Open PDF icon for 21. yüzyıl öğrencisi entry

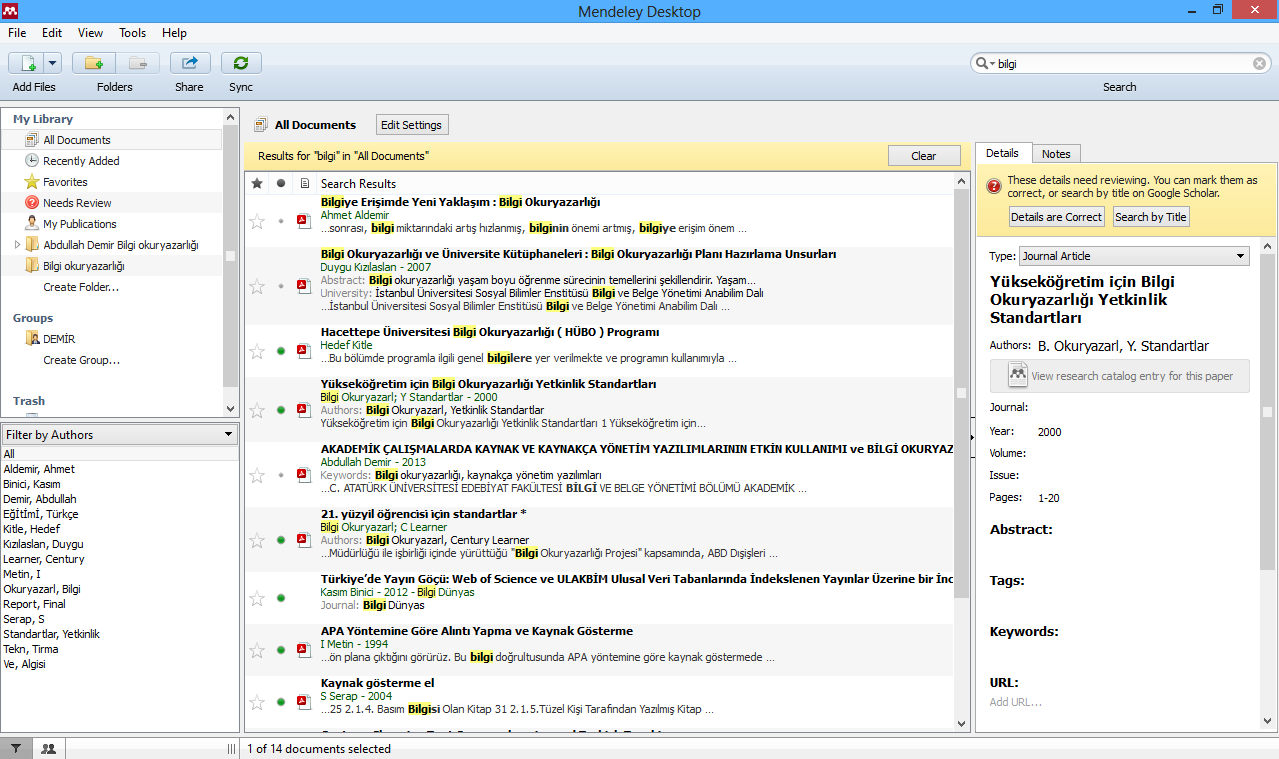(304, 540)
